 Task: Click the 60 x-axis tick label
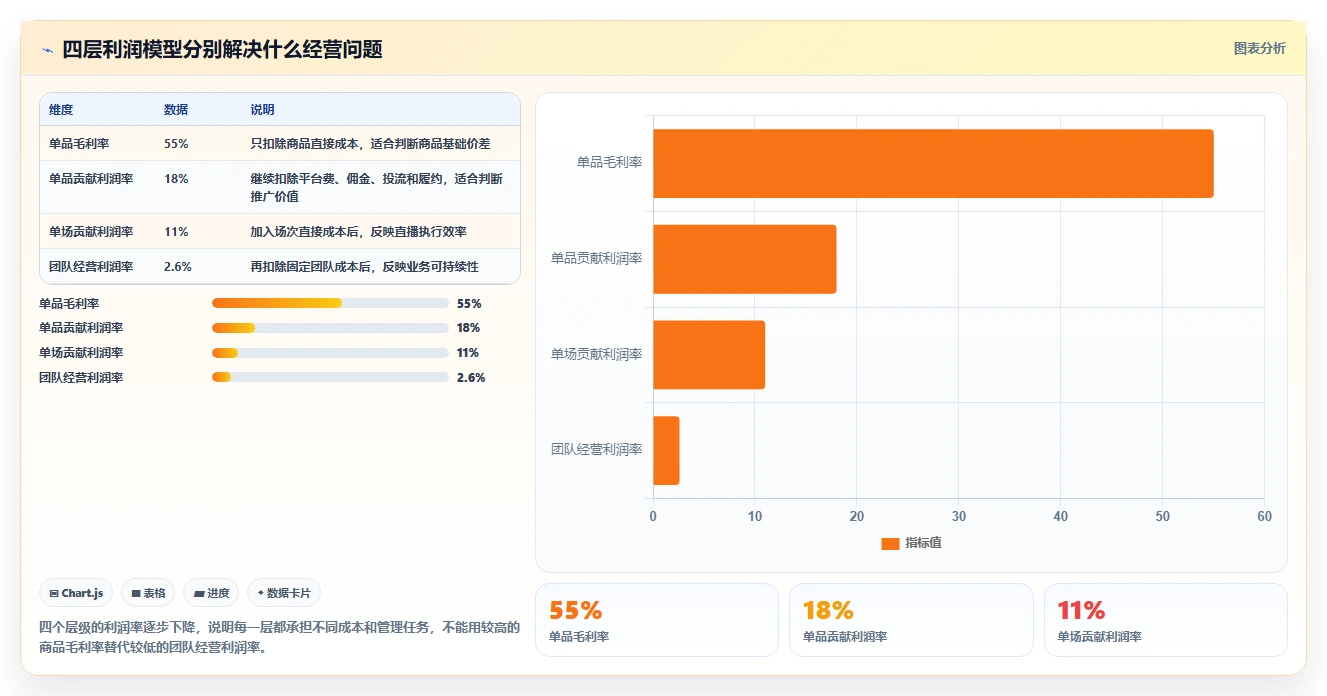click(1264, 516)
